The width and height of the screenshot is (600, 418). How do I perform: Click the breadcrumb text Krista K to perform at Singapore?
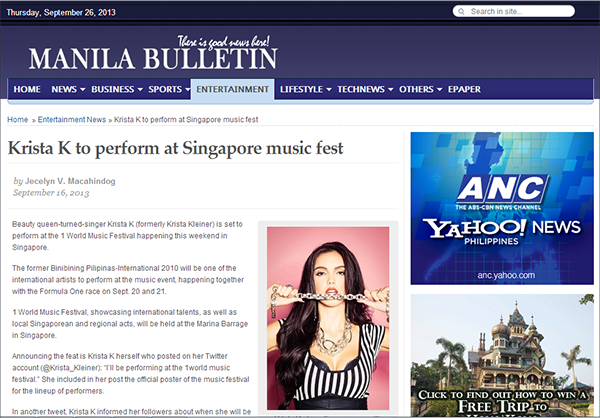tap(186, 119)
